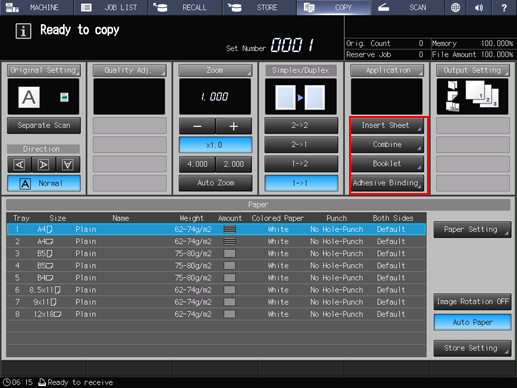The width and height of the screenshot is (517, 388).
Task: Select x1.0 zoom preset
Action: click(215, 145)
